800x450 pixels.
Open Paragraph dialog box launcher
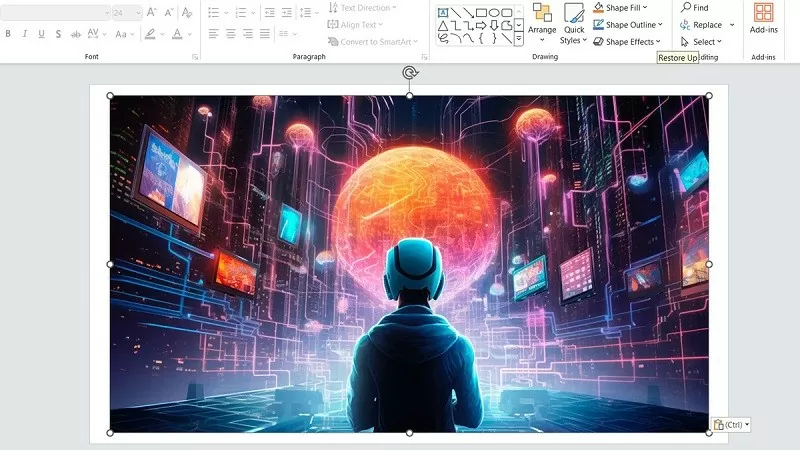(x=424, y=57)
